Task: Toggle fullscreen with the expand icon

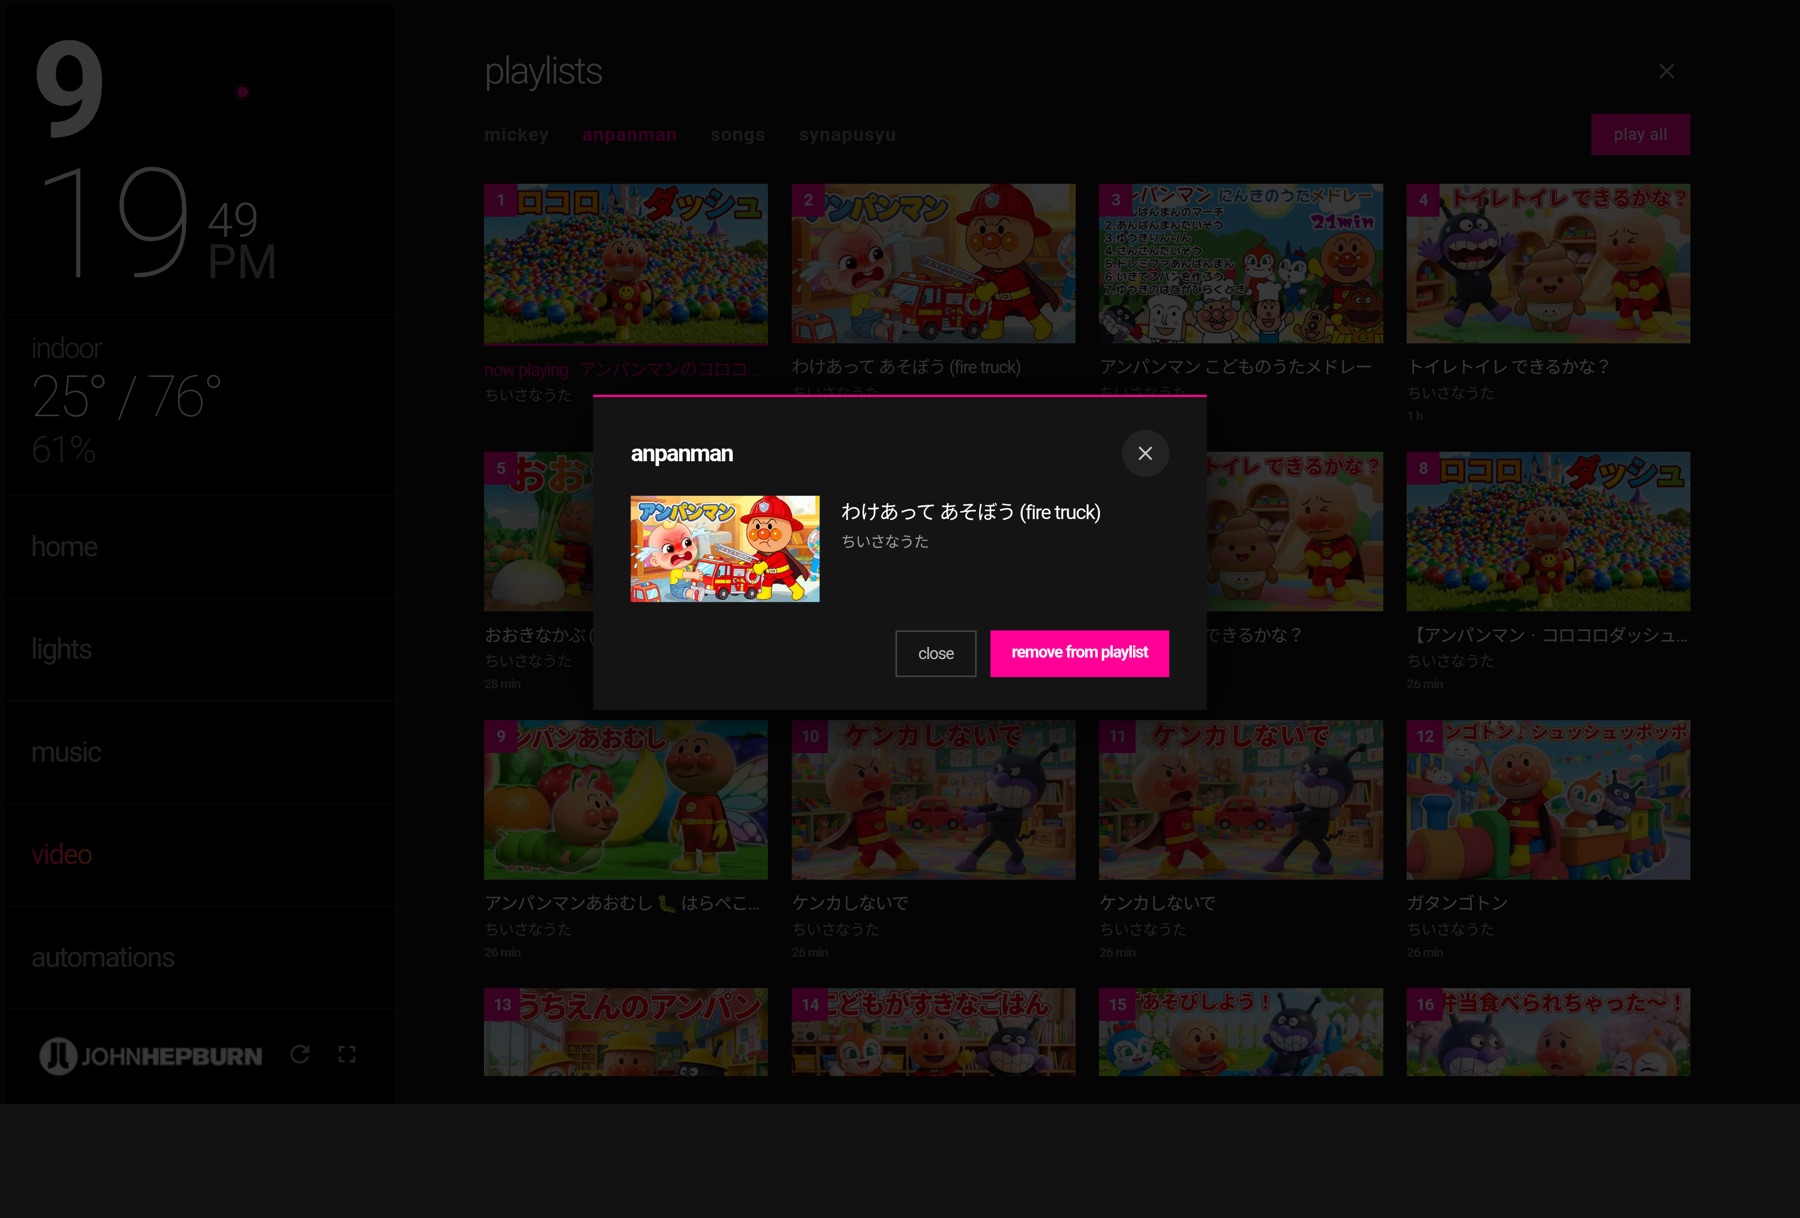Action: 347,1054
